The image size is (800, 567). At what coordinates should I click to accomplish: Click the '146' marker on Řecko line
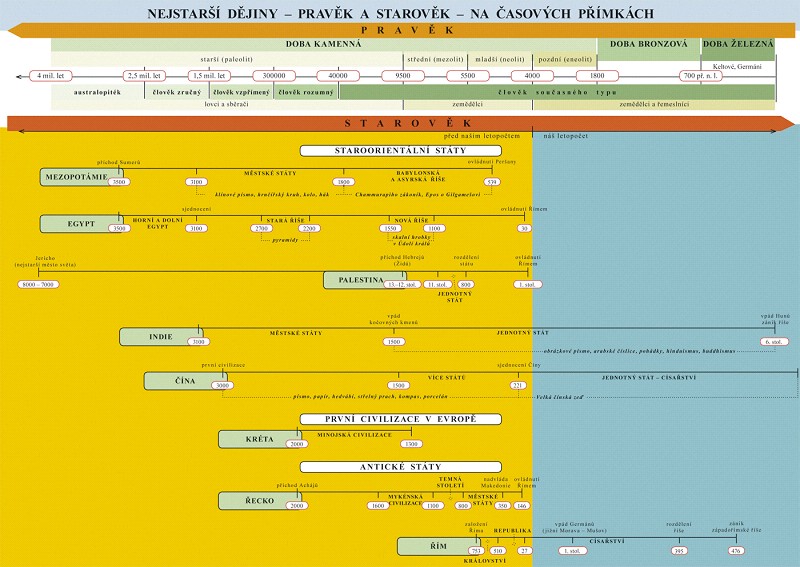(x=521, y=506)
